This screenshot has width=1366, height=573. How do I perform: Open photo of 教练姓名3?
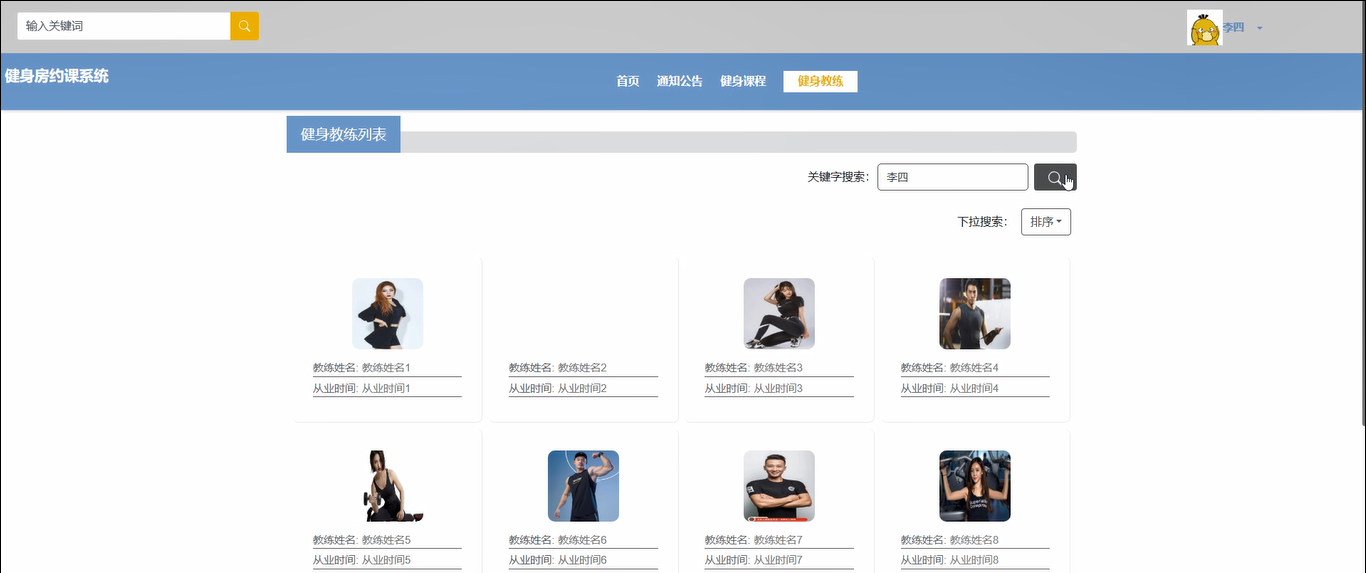[x=779, y=313]
